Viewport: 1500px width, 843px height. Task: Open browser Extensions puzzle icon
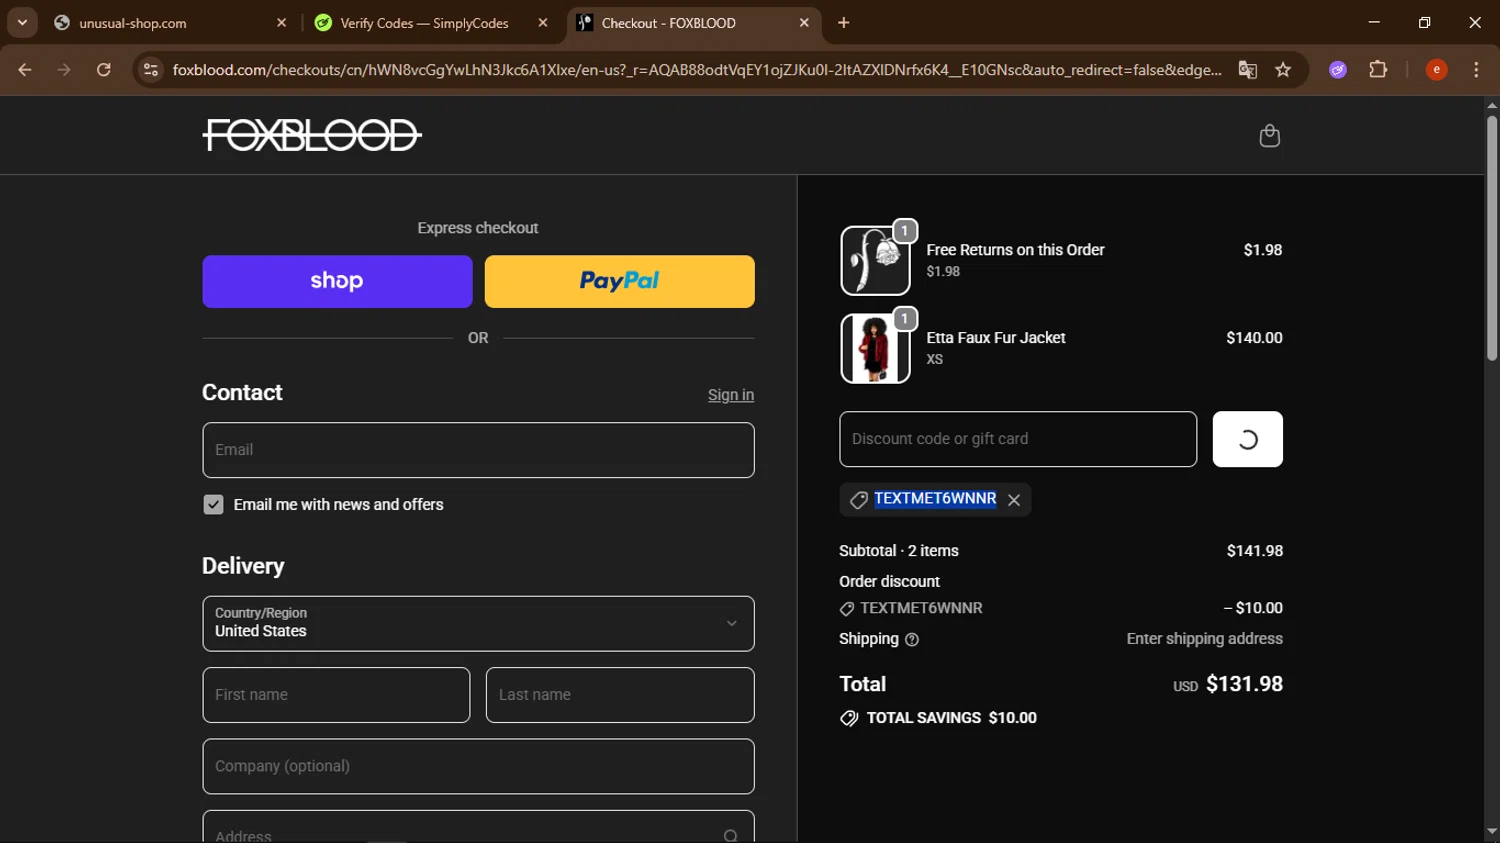point(1378,70)
